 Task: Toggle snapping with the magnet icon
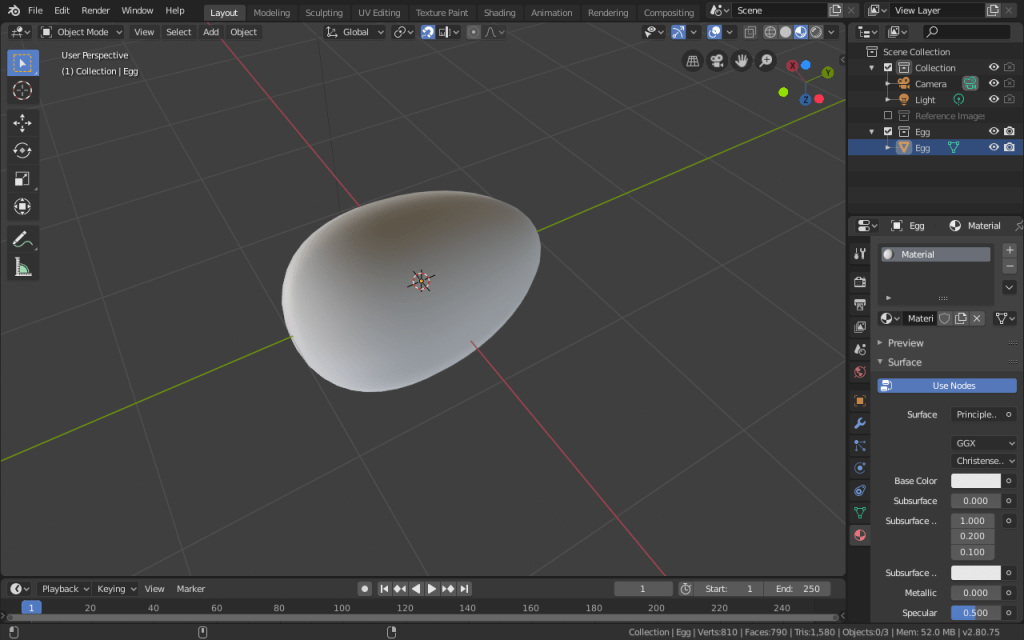pos(428,31)
